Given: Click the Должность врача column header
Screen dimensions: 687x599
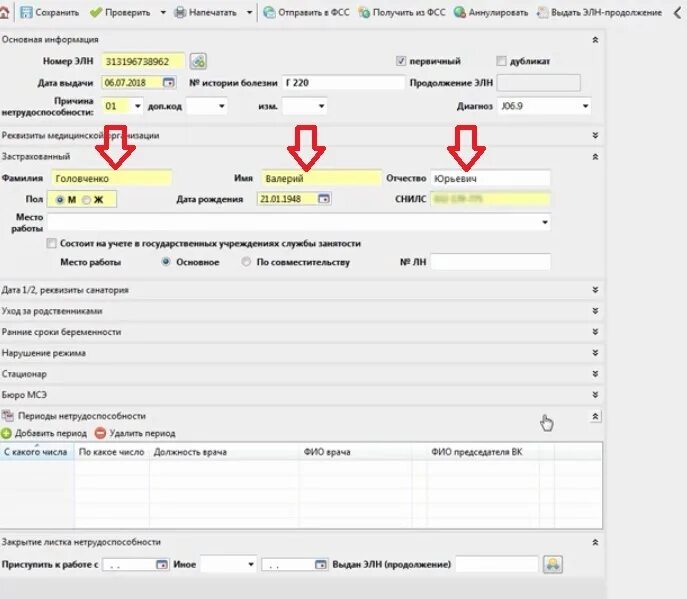Looking at the screenshot, I should click(224, 452).
